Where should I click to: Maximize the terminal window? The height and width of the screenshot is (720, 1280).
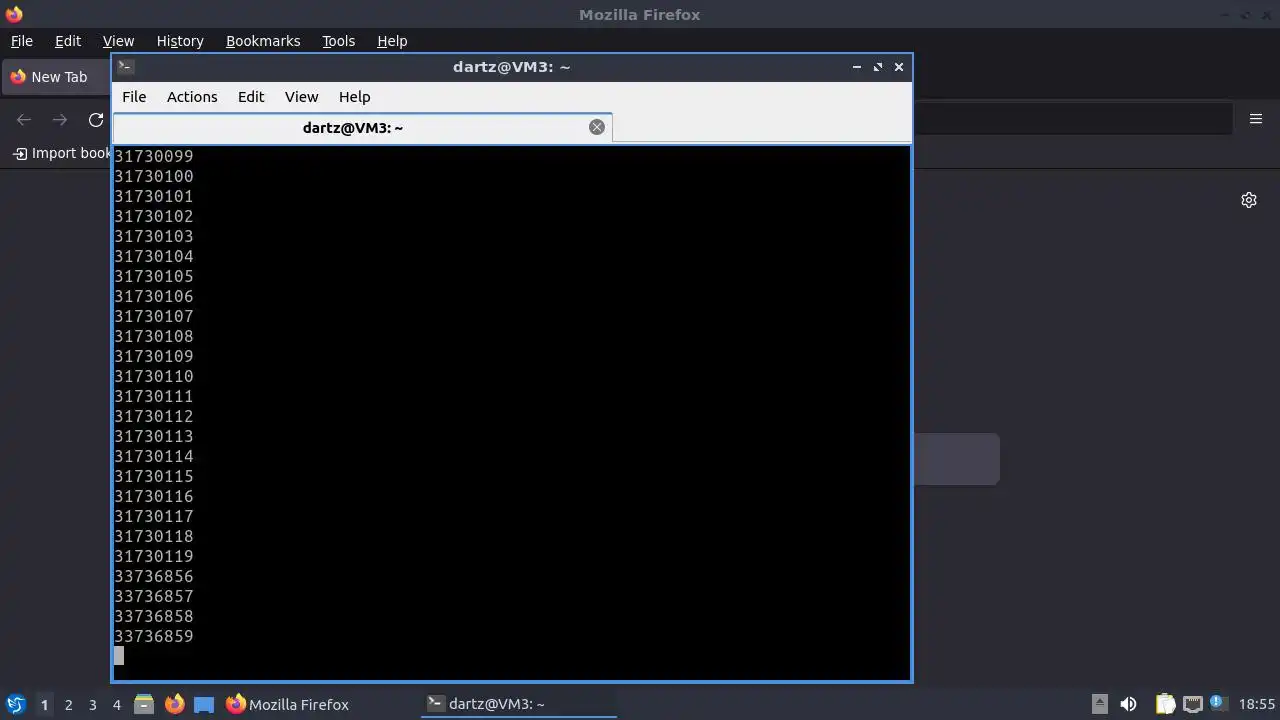pos(878,67)
